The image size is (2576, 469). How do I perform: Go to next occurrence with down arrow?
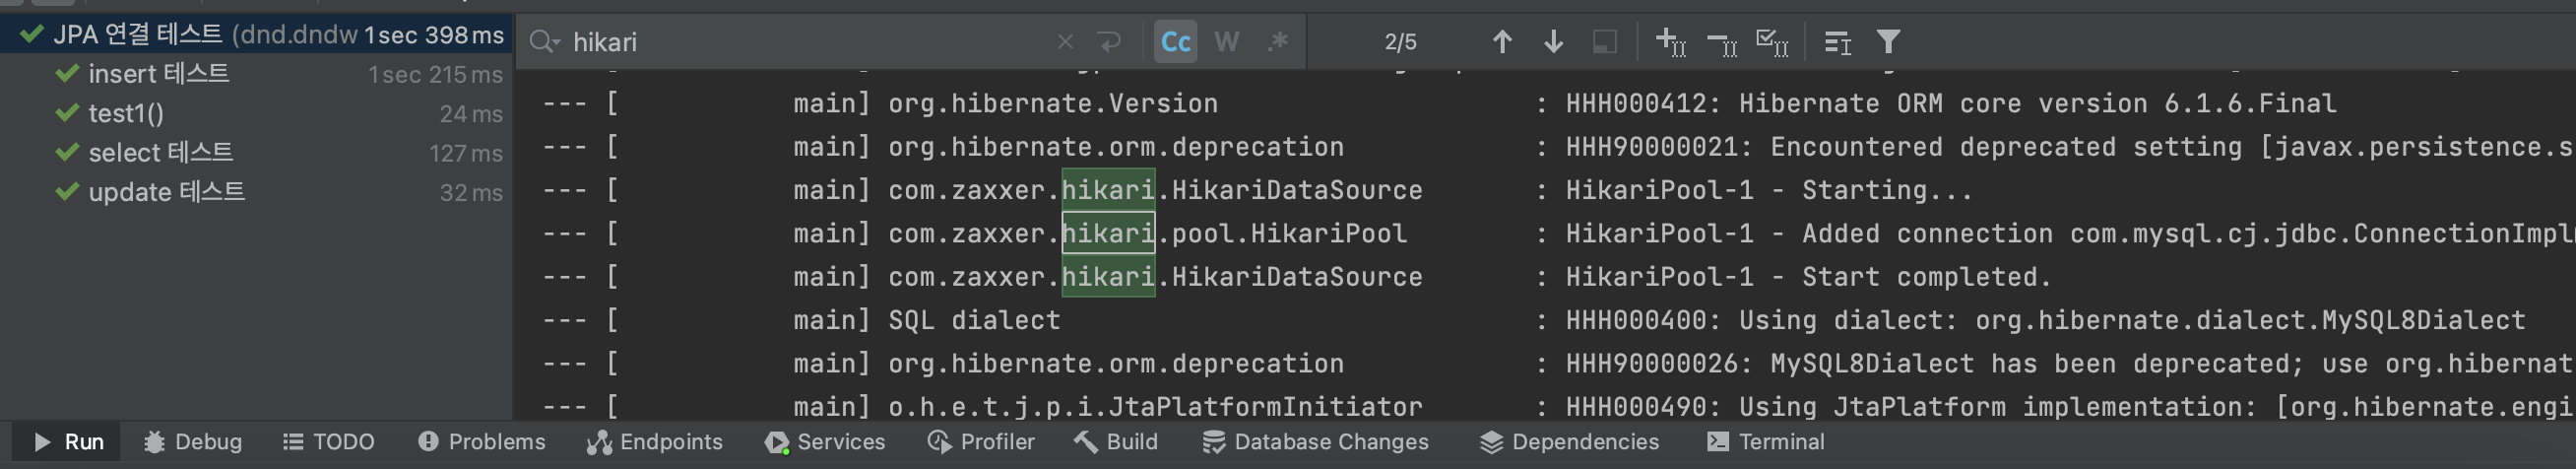click(1554, 42)
